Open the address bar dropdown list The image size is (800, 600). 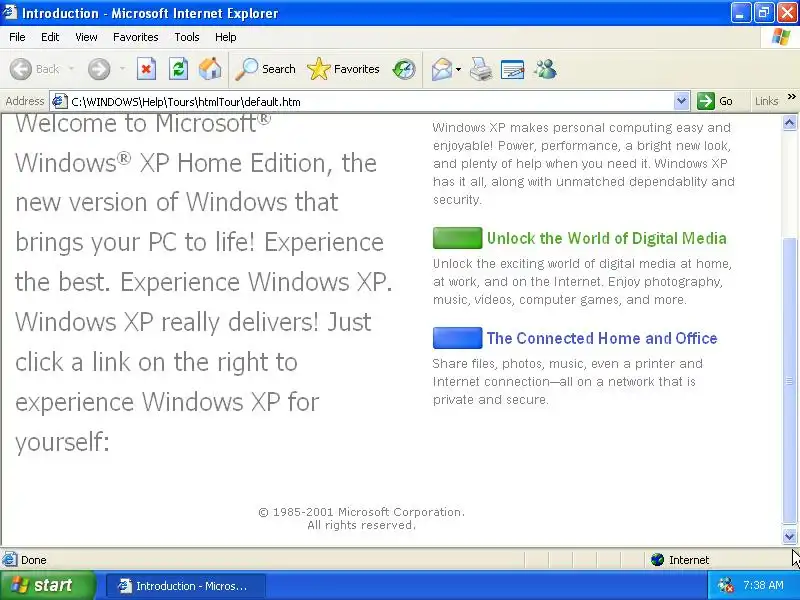681,101
